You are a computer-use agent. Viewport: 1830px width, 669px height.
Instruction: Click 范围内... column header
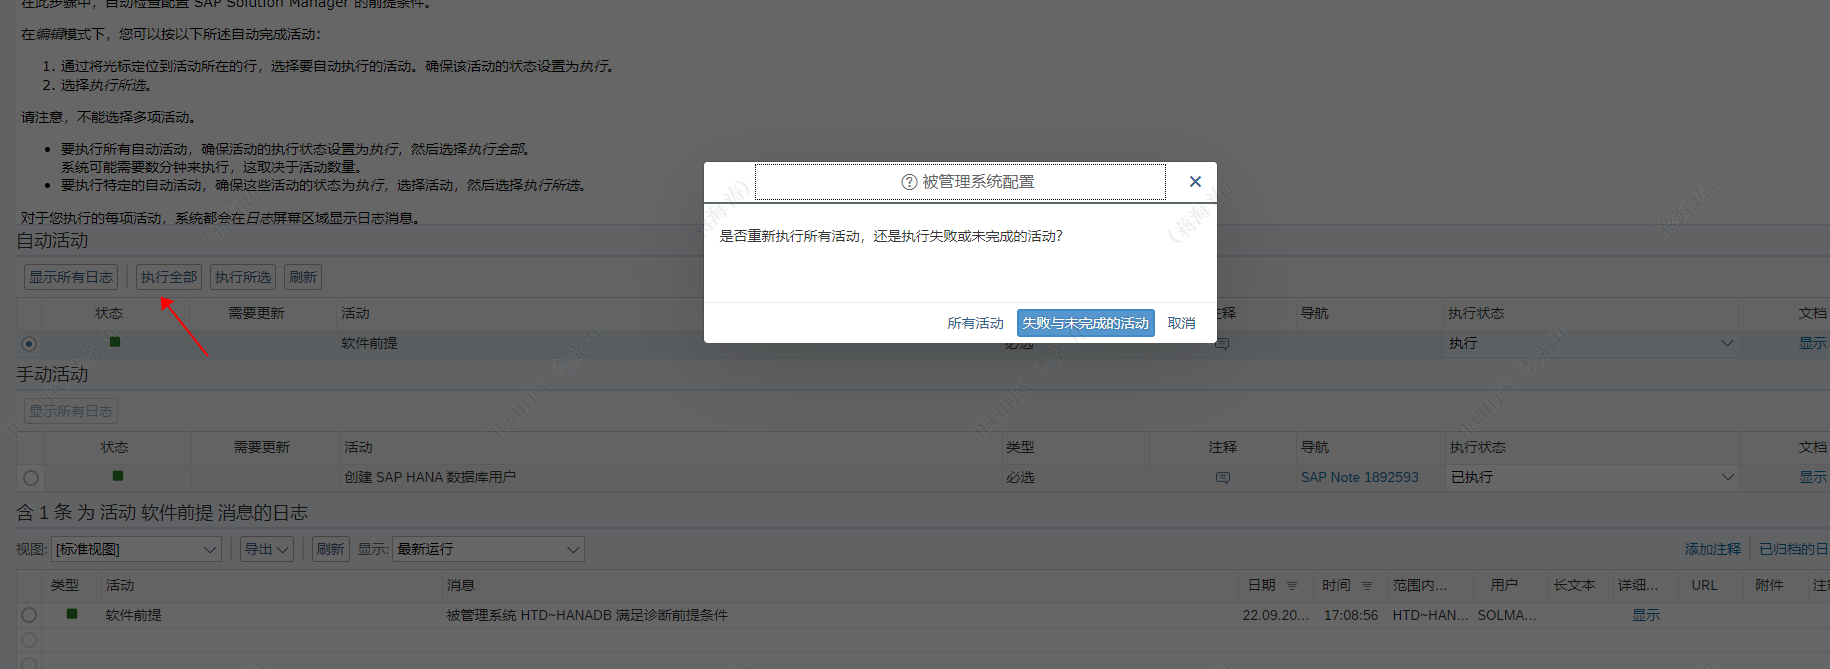coord(1419,585)
